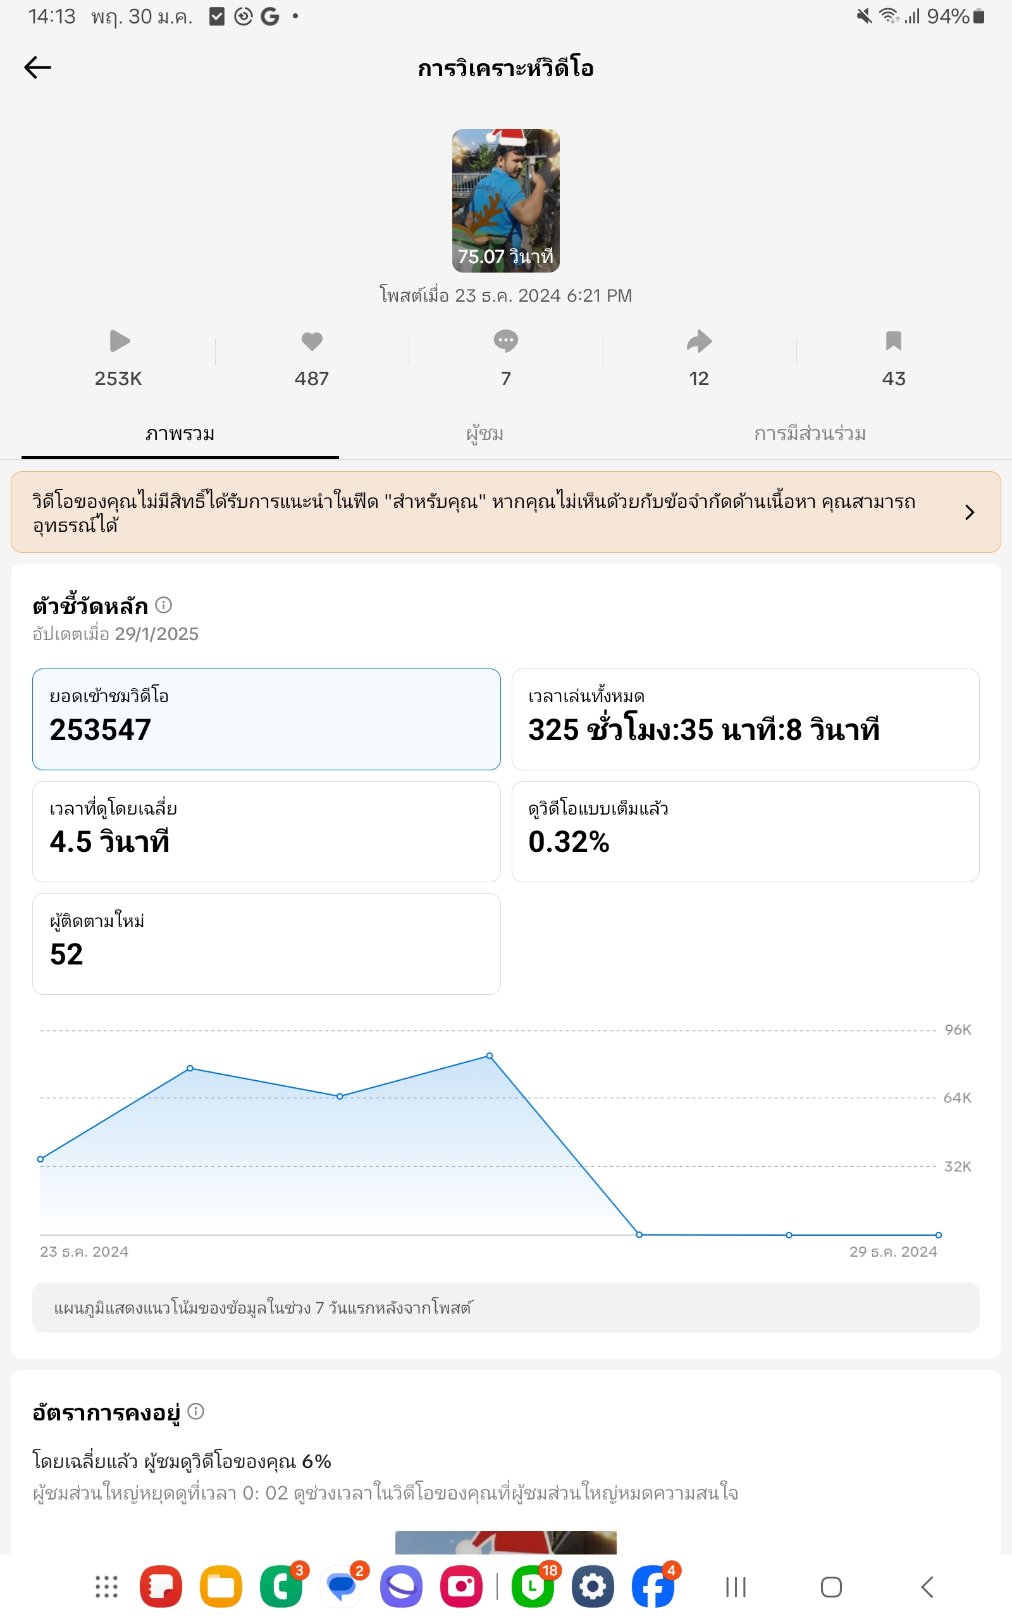
Task: Tap the 253K plays count text
Action: point(118,378)
